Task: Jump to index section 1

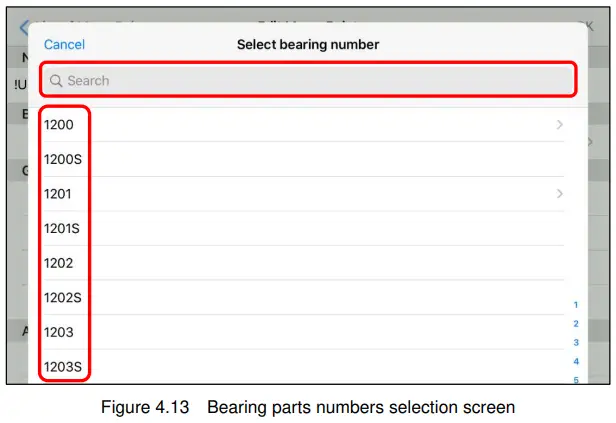Action: [x=576, y=305]
